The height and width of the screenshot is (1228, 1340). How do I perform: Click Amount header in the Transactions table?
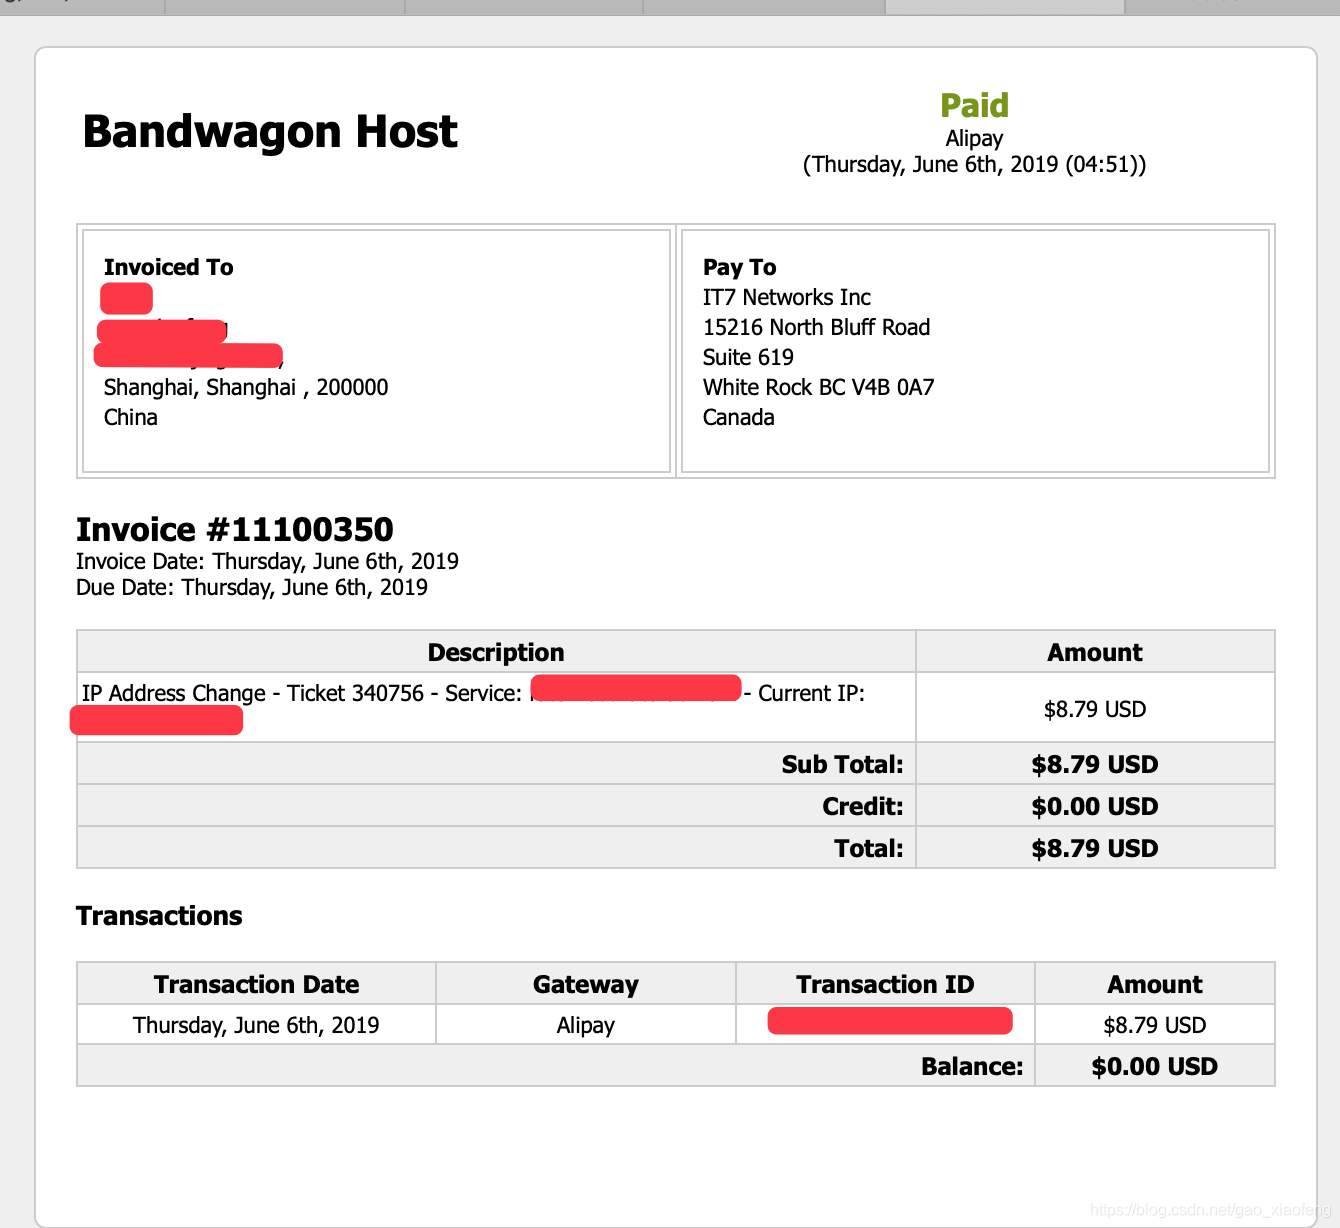(x=1155, y=984)
